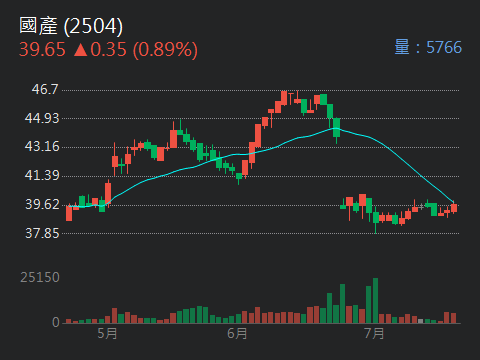Click the gray volume bar in July
The image size is (480, 360).
[x=421, y=321]
